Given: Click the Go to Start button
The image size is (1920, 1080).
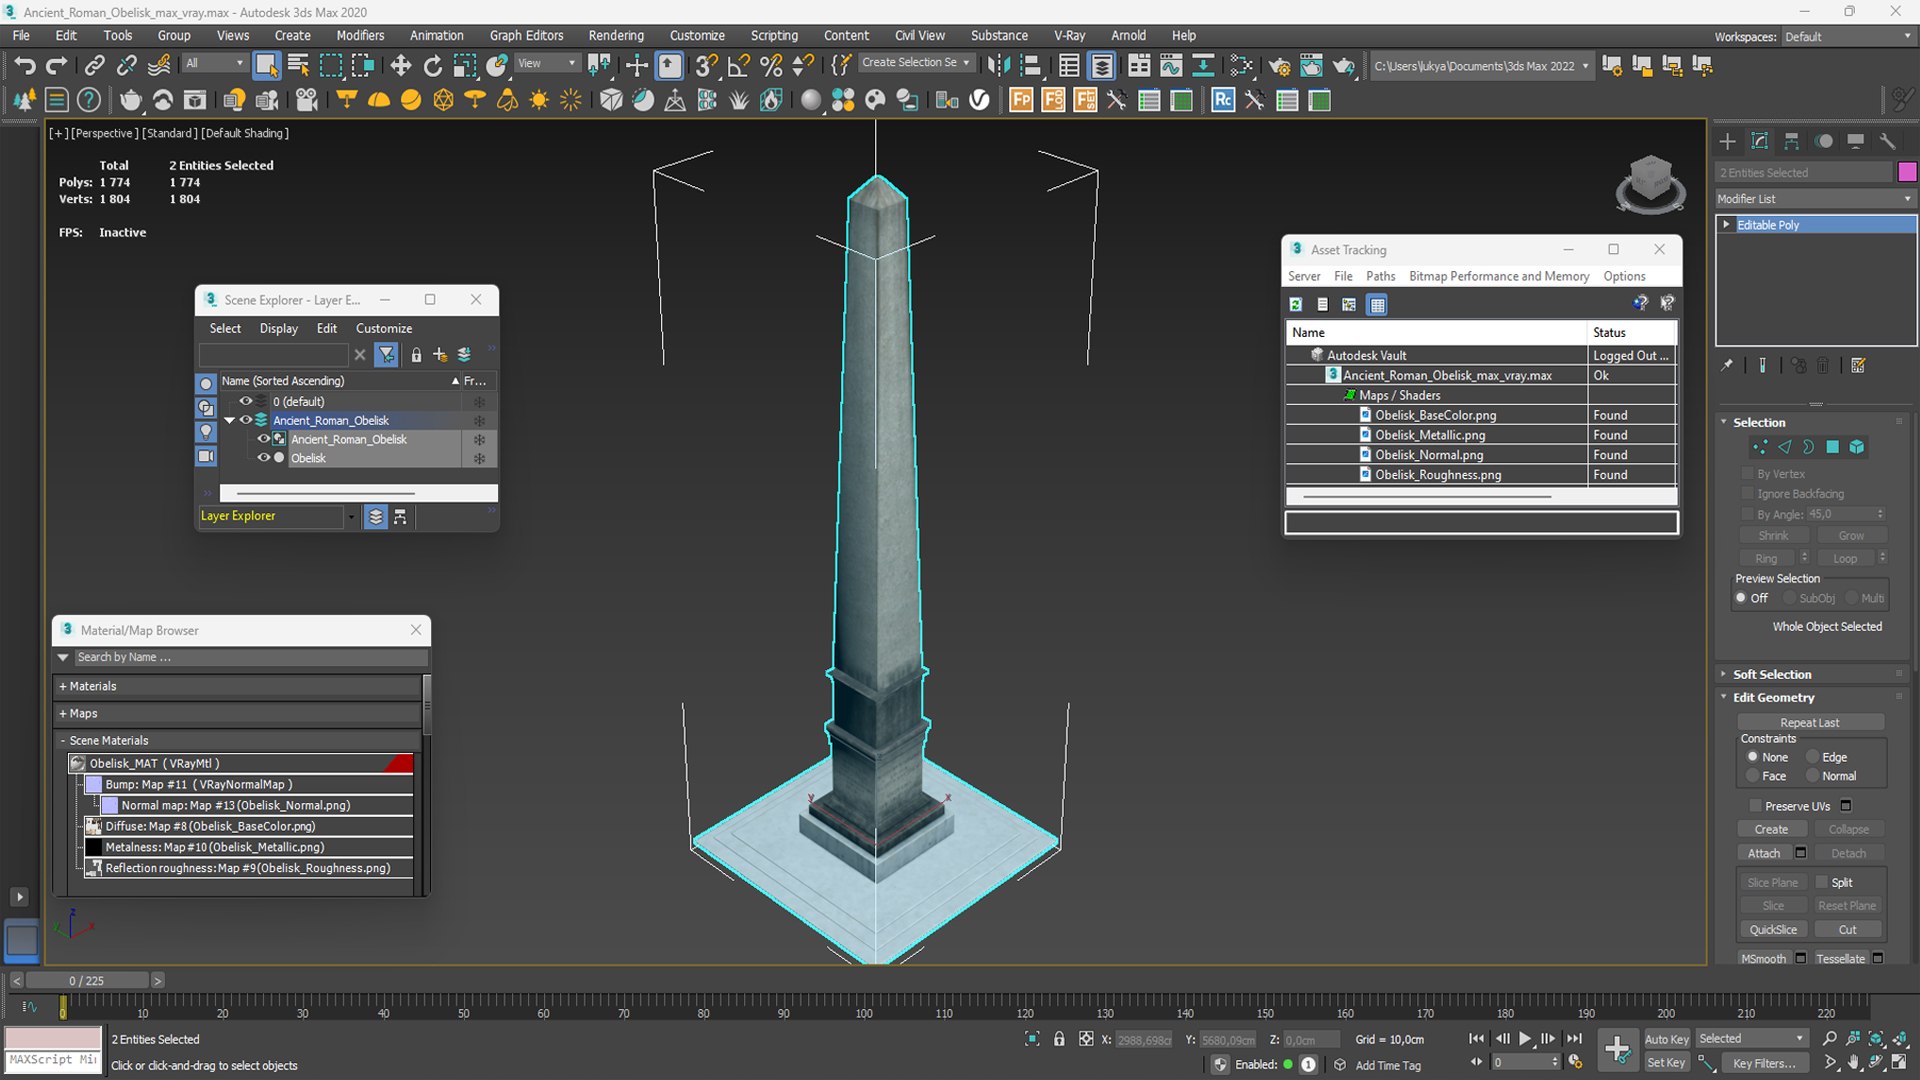Looking at the screenshot, I should (1476, 1039).
